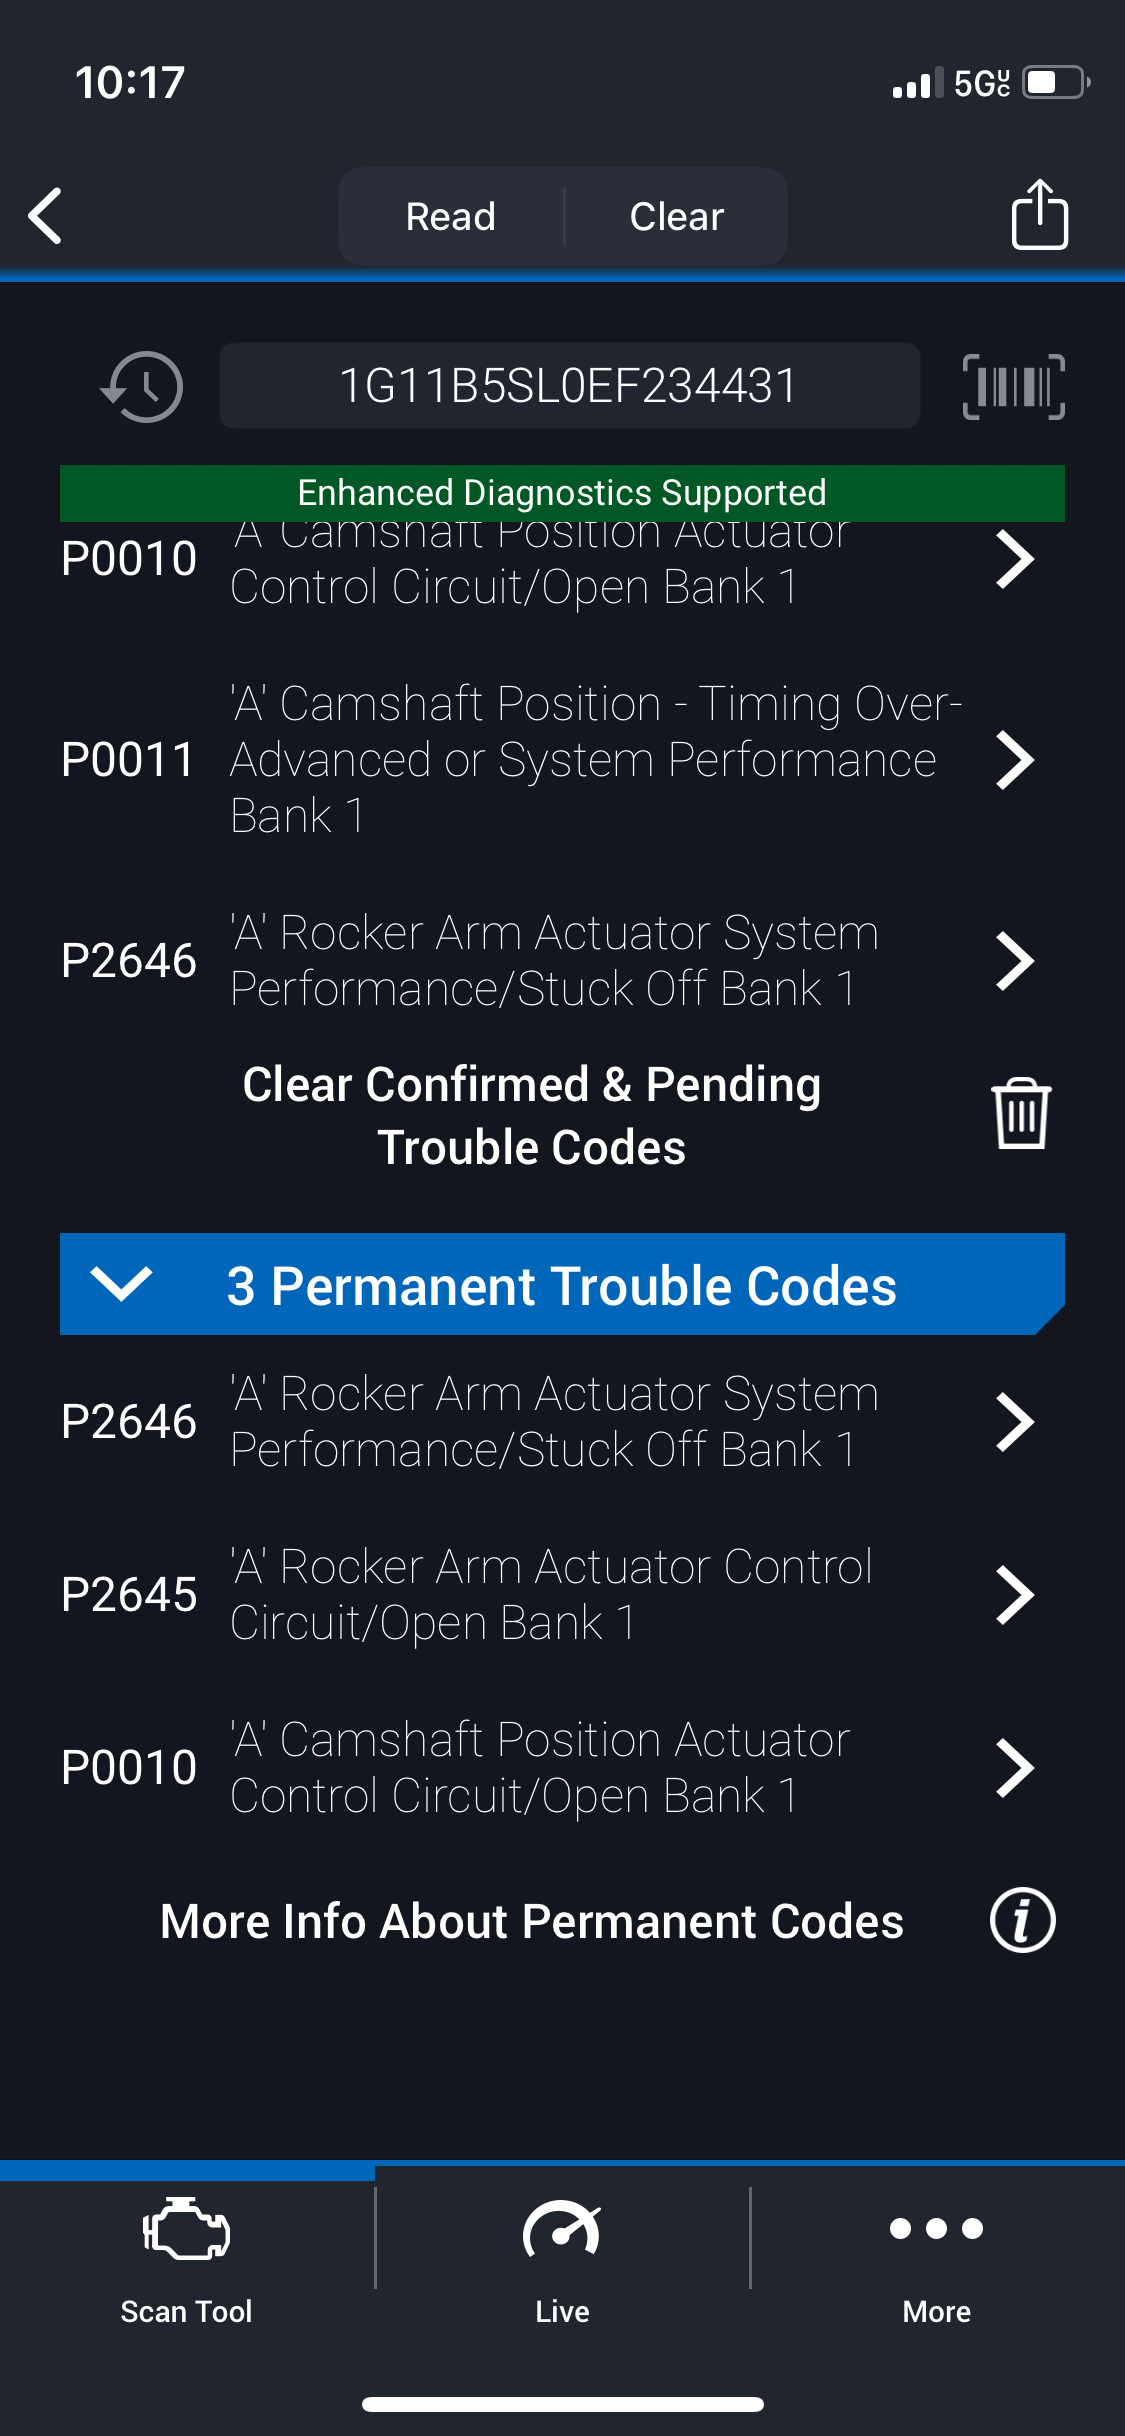Expand permanent code P2645 details
1125x2436 pixels.
(x=1014, y=1595)
